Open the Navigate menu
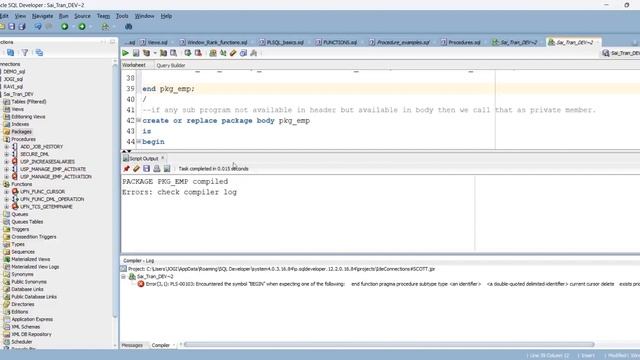640x360 pixels. pos(42,16)
